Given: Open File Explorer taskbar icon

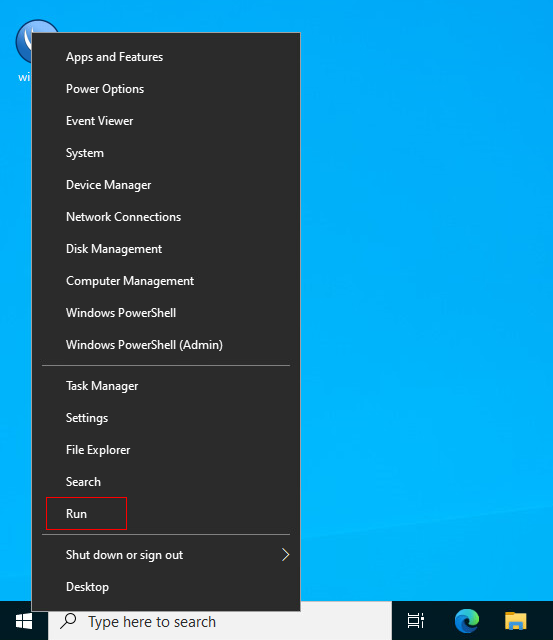Looking at the screenshot, I should coord(516,621).
